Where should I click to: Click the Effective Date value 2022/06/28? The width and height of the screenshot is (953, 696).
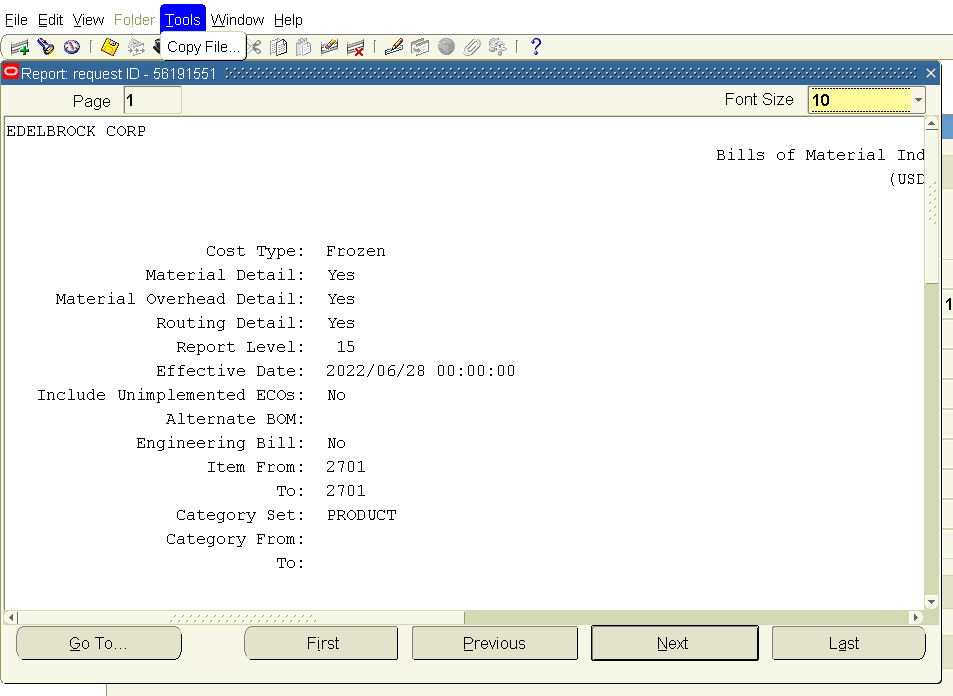(x=376, y=371)
